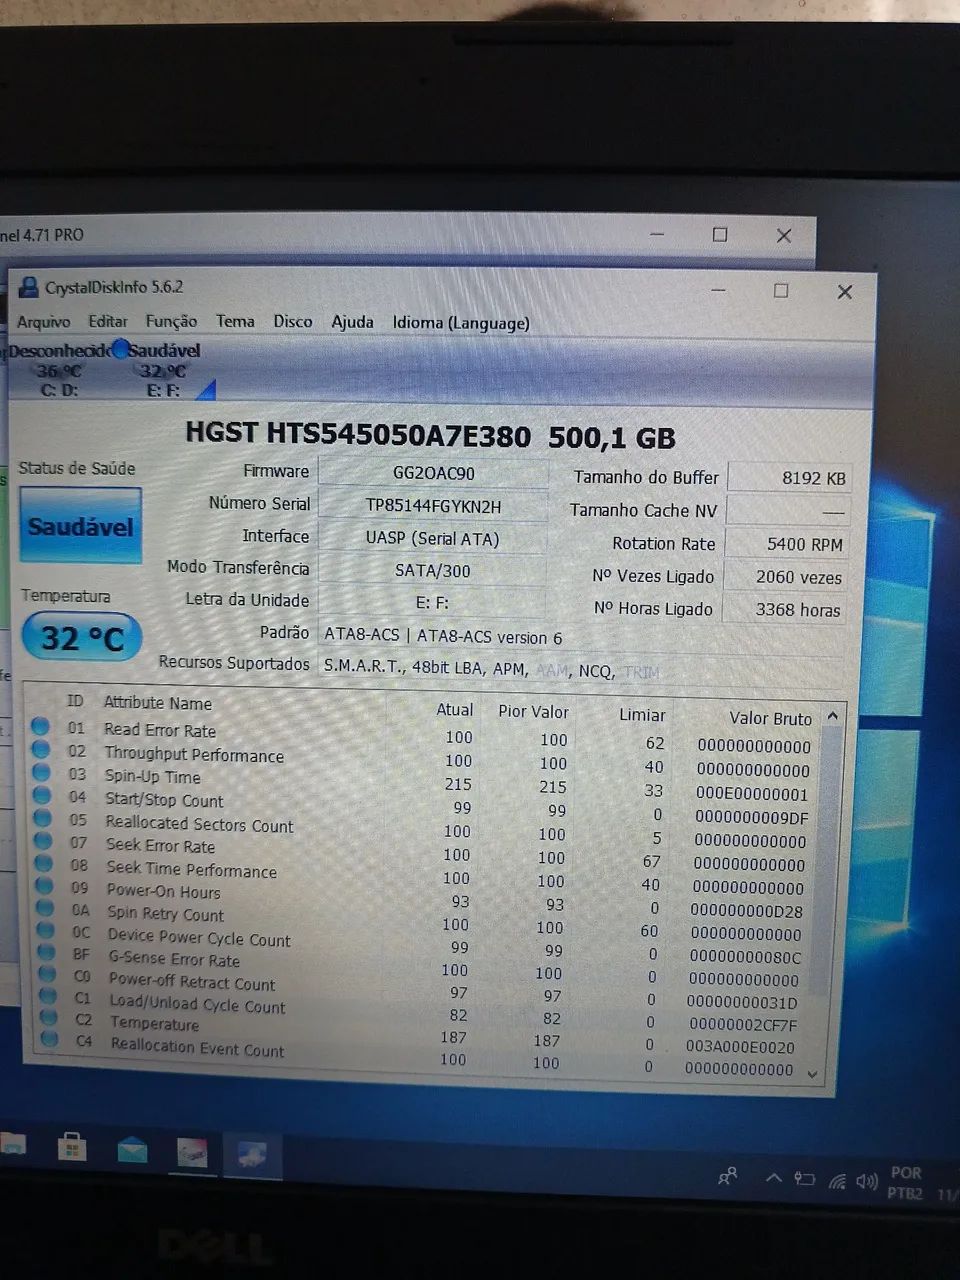Click the transfer mode field SATA/300
The height and width of the screenshot is (1280, 960).
432,570
